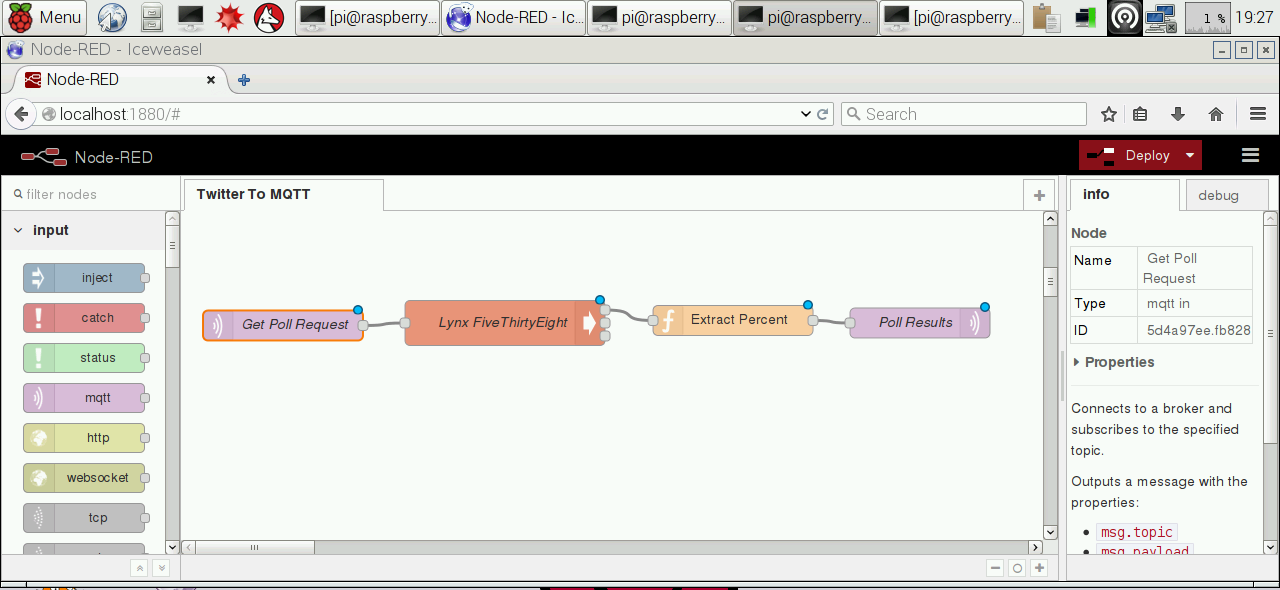
Task: Select the Twitter To MQTT flow tab
Action: pos(283,194)
